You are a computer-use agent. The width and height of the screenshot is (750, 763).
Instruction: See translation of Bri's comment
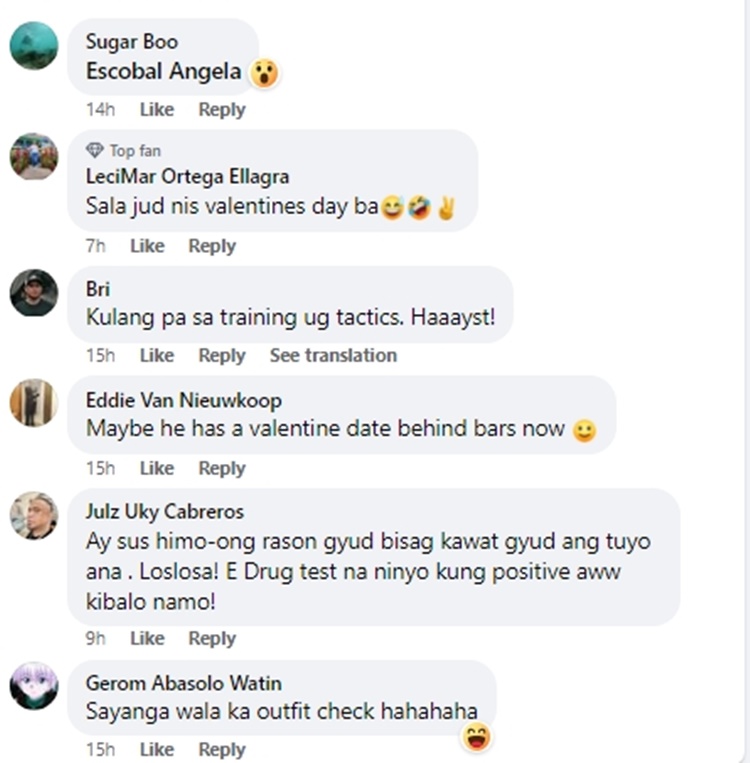333,355
